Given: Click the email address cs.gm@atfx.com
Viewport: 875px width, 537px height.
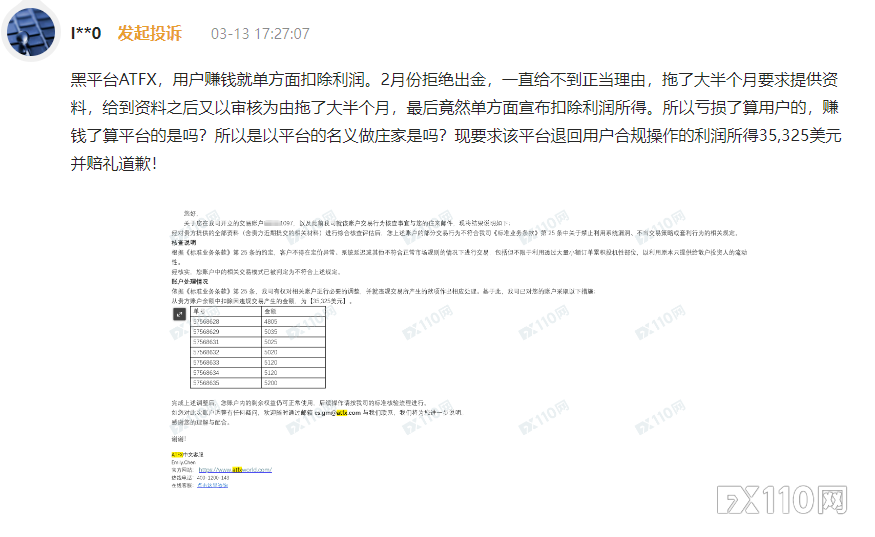Looking at the screenshot, I should [338, 413].
